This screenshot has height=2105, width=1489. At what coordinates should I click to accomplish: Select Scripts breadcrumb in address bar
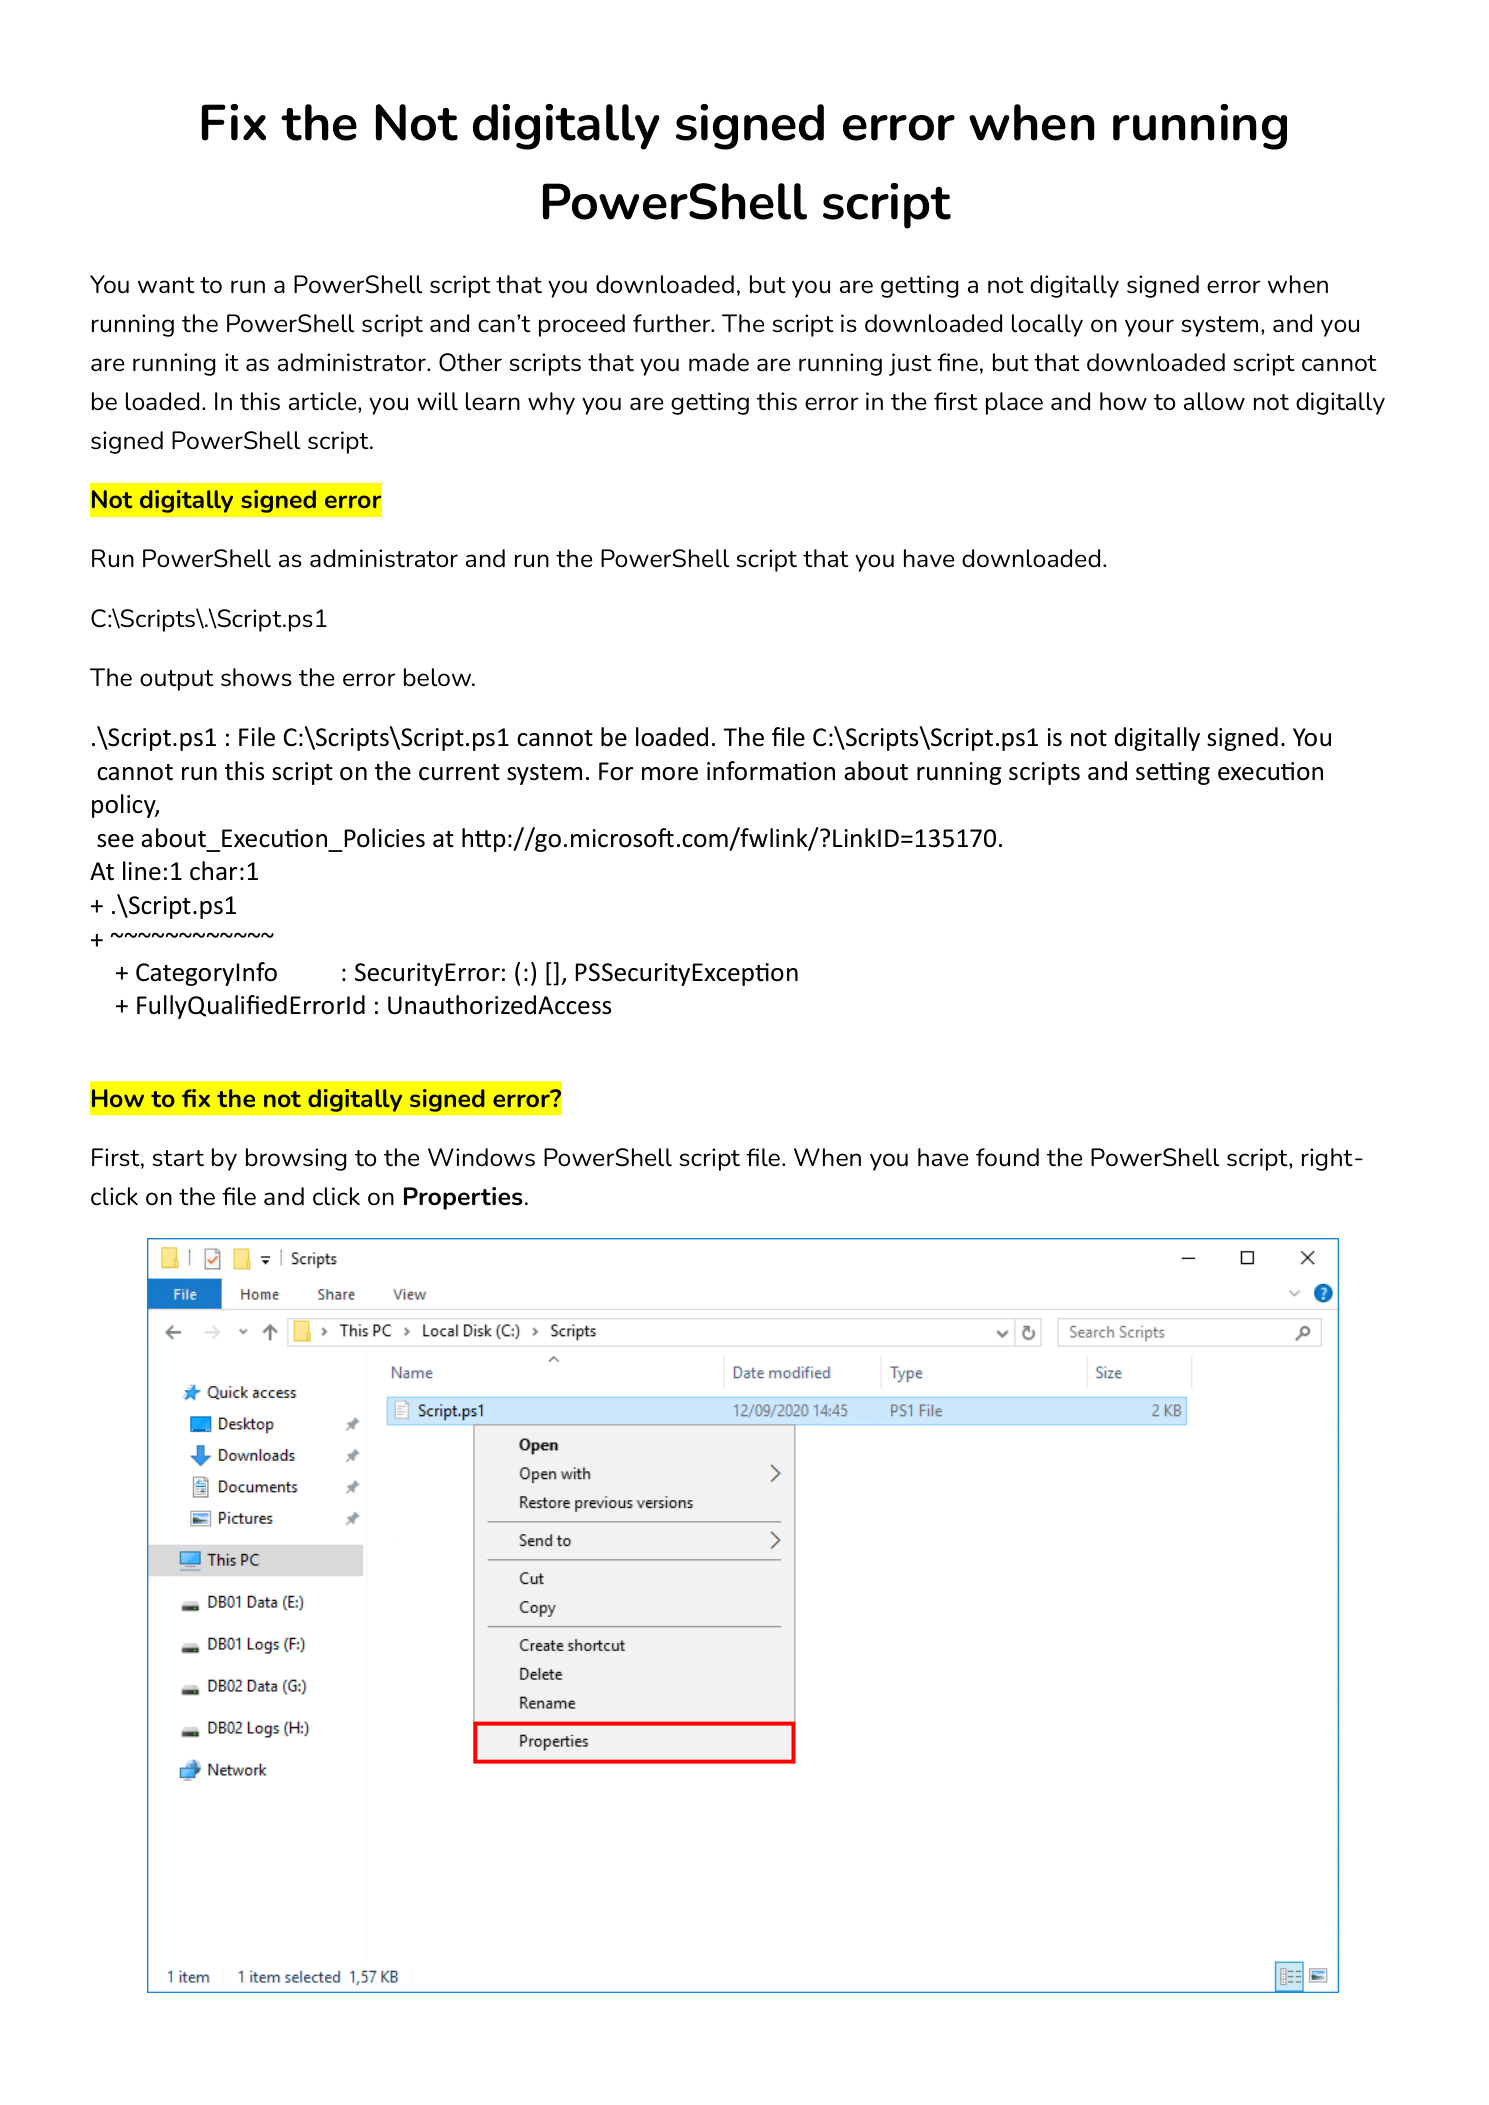573,1331
